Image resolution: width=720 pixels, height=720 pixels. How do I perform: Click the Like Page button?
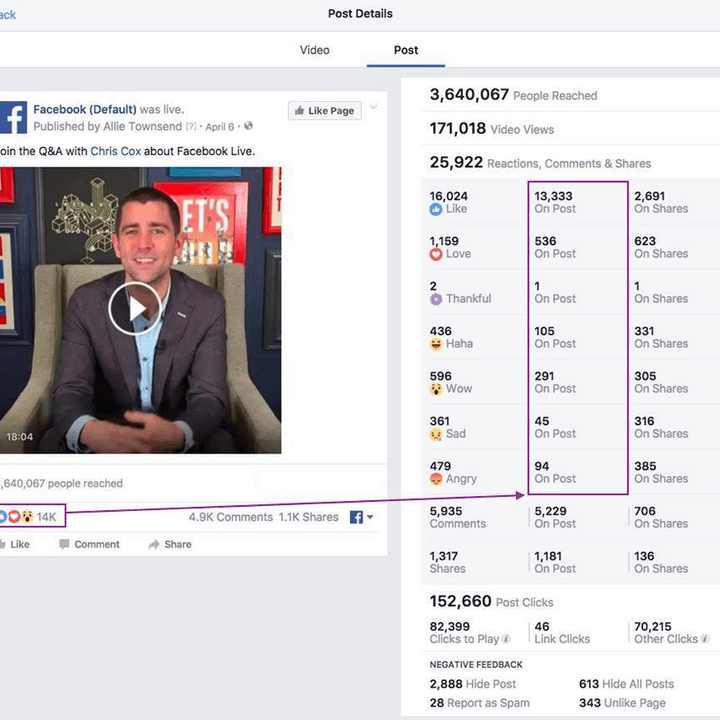pos(325,111)
